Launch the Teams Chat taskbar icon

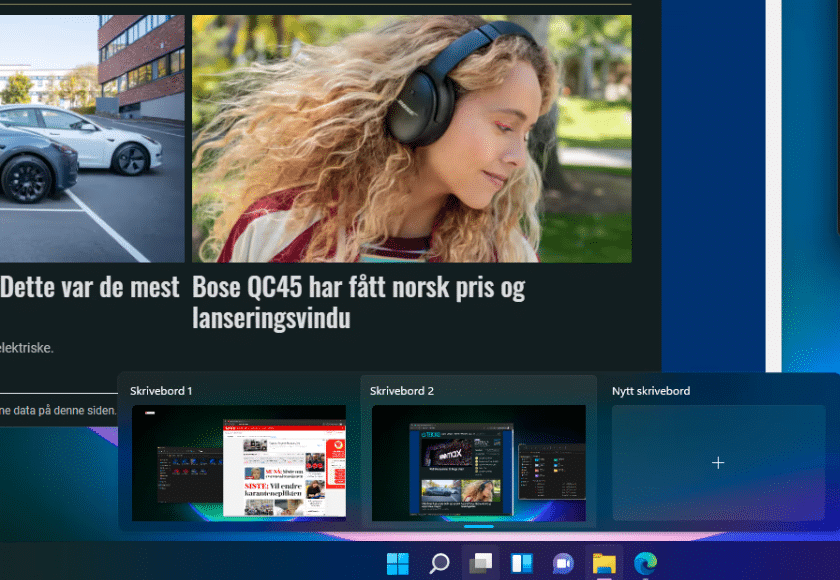tap(563, 563)
